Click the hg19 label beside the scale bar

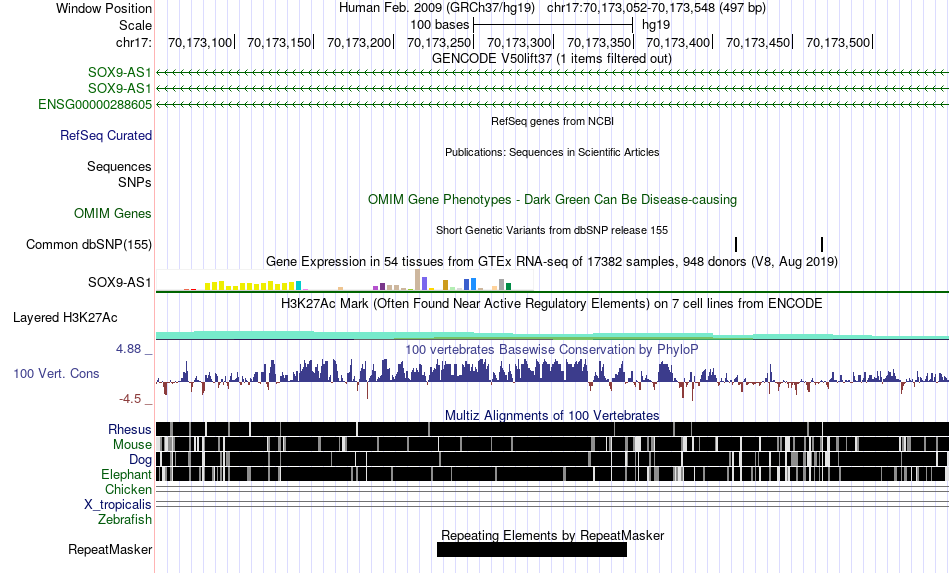coord(656,25)
